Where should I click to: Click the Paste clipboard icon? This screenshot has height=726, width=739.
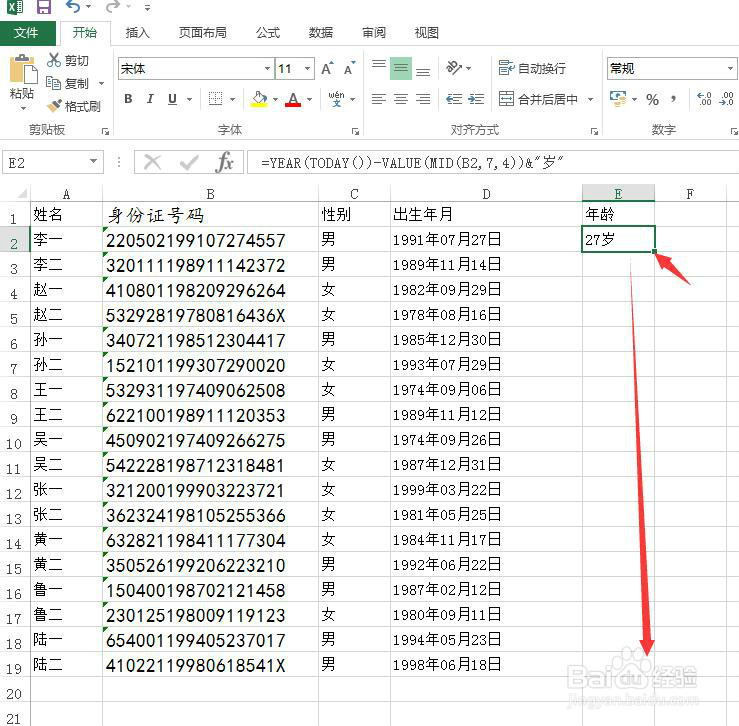pyautogui.click(x=22, y=69)
